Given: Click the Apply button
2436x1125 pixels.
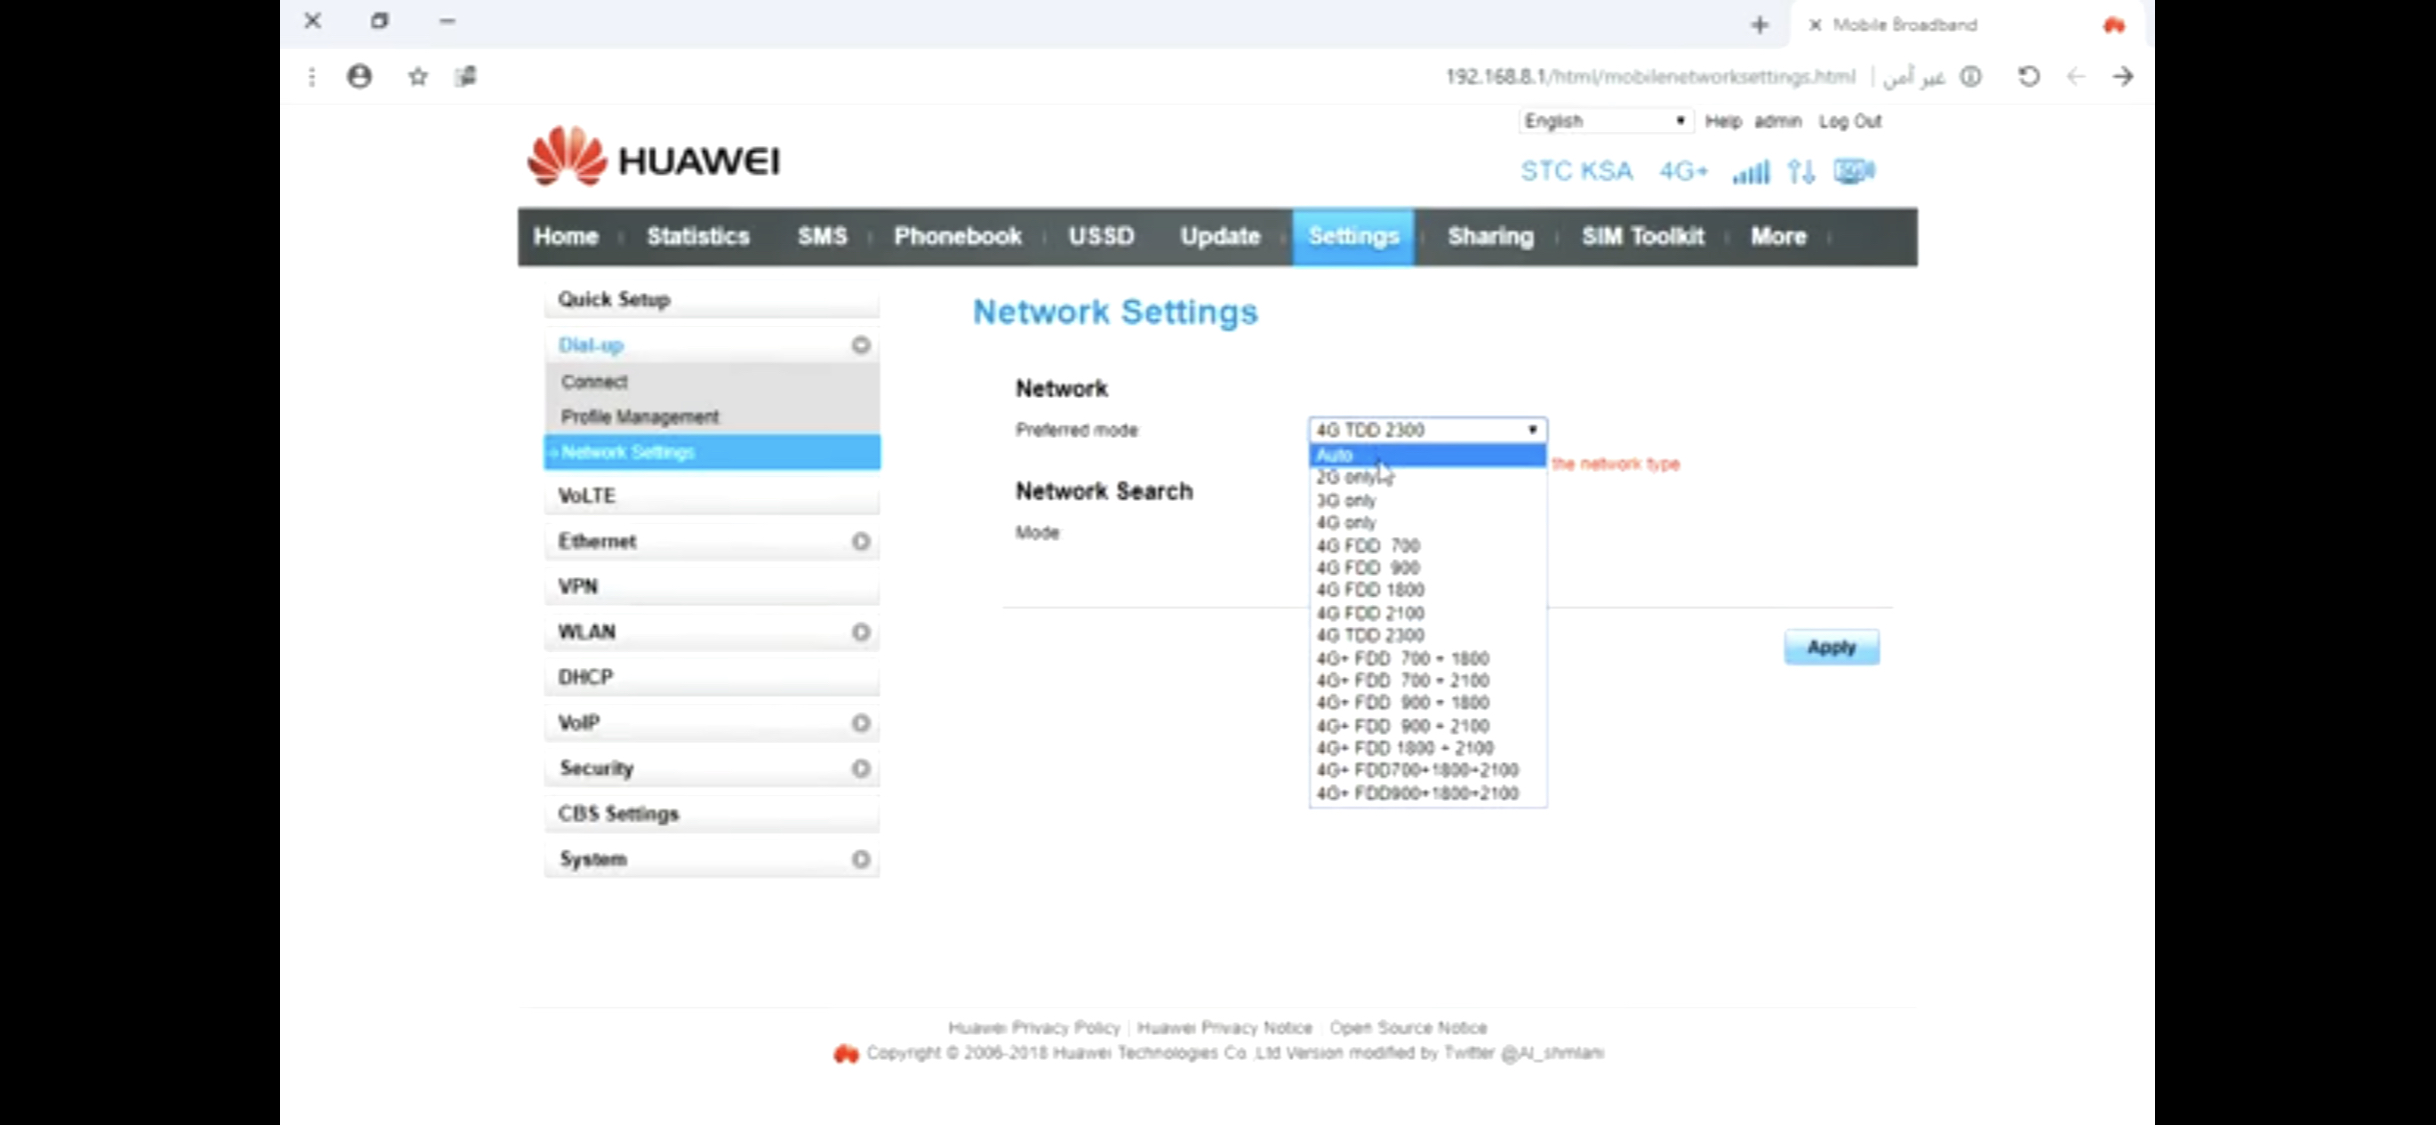Looking at the screenshot, I should tap(1831, 647).
